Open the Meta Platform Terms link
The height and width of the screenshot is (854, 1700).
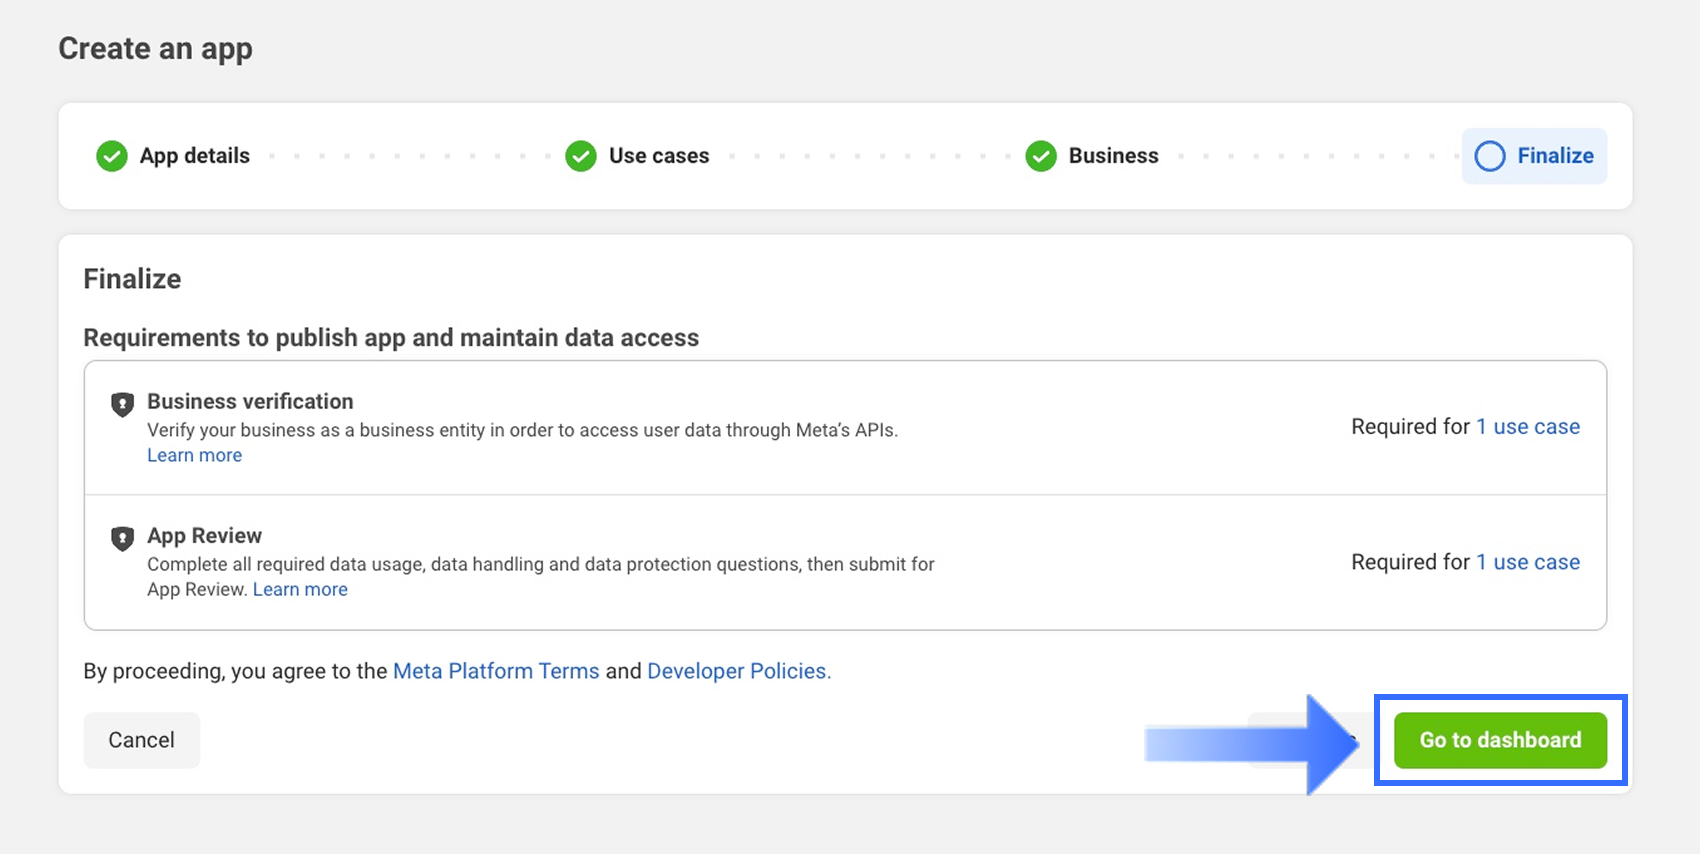pos(496,671)
